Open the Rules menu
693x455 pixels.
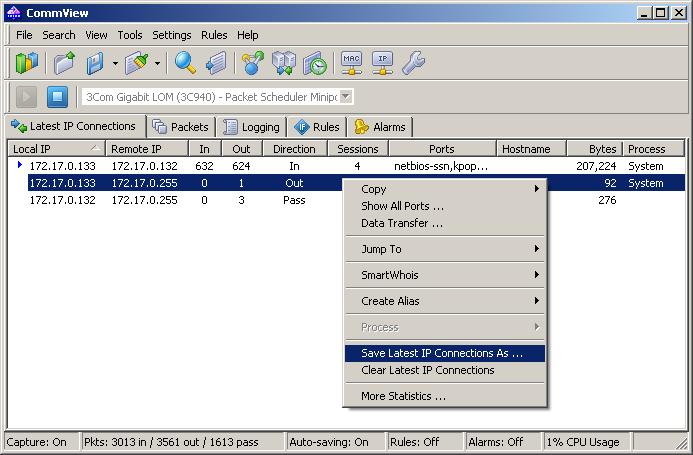pos(214,35)
